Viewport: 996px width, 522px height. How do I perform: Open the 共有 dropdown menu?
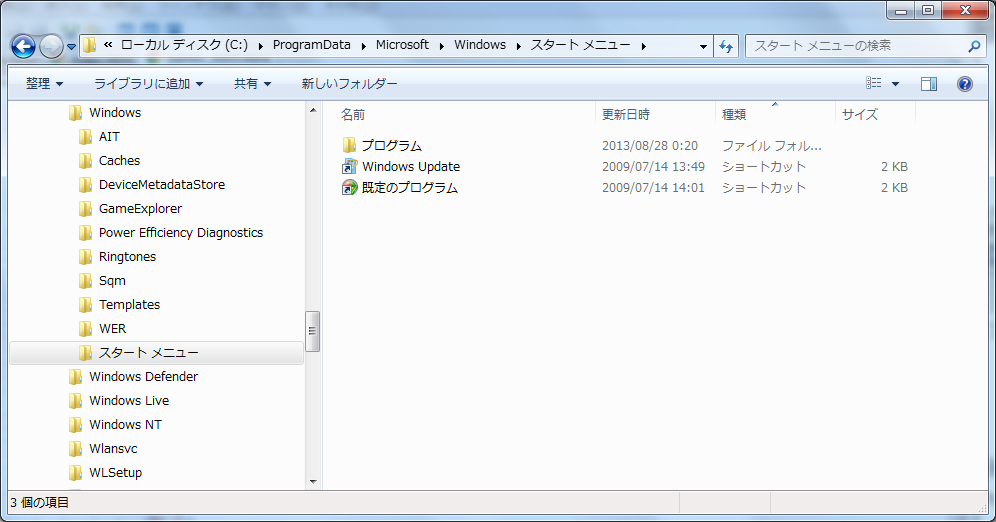(252, 84)
